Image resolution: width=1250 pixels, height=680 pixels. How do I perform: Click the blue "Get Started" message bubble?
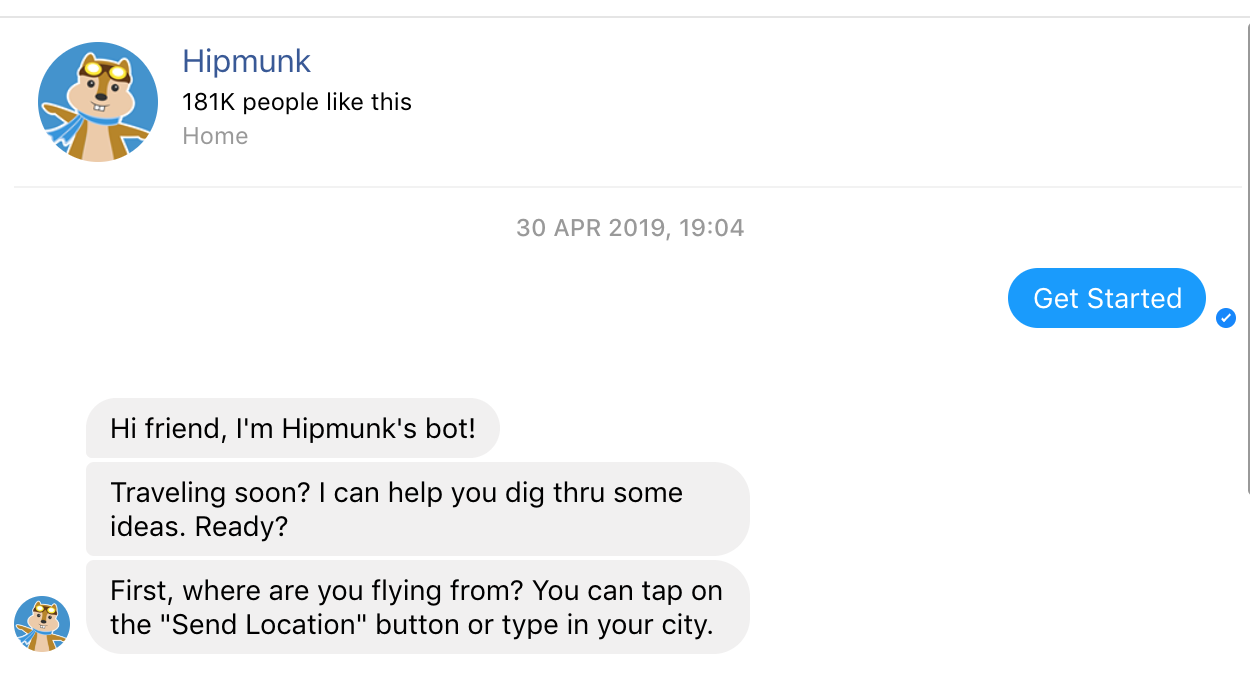(1107, 298)
